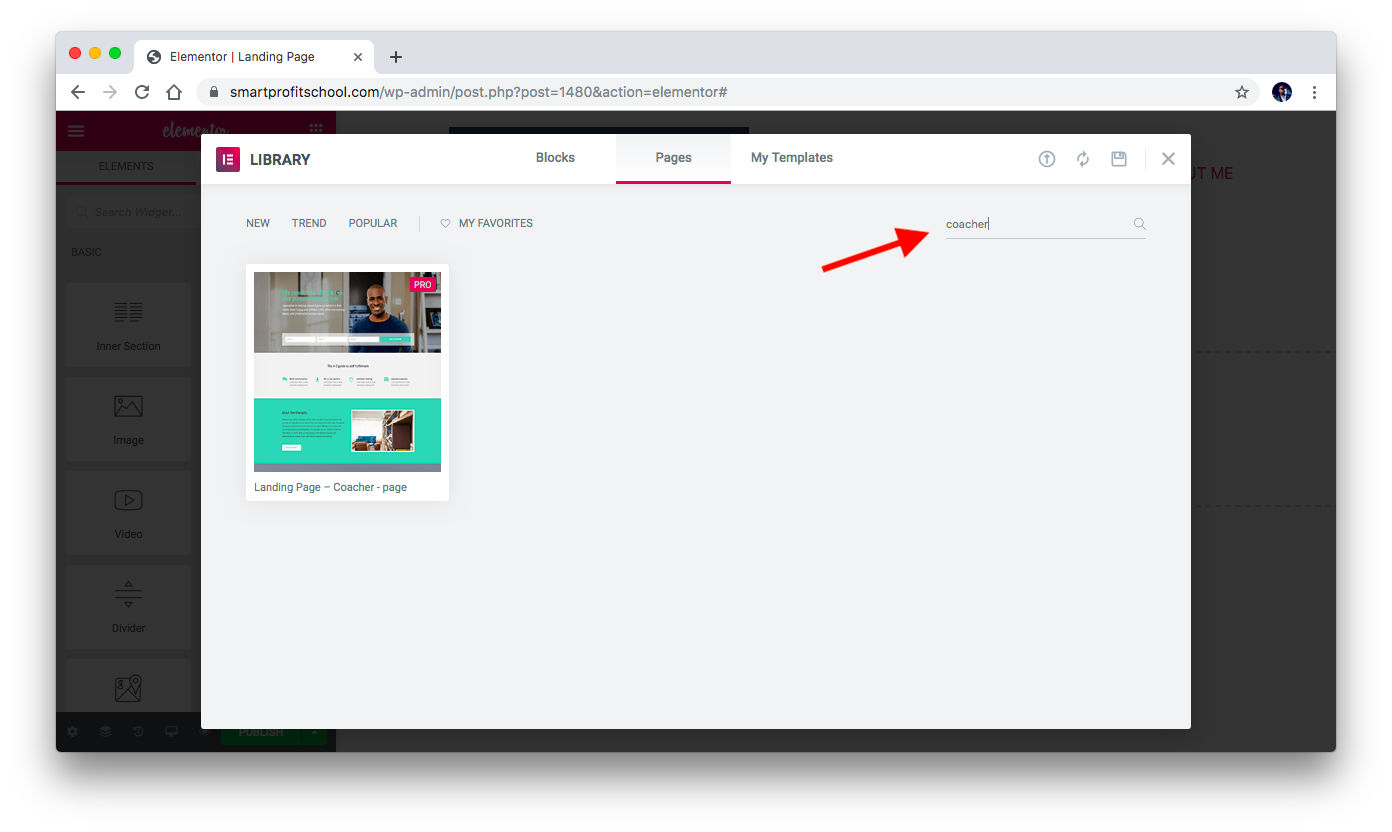Go back in browser history

(78, 92)
